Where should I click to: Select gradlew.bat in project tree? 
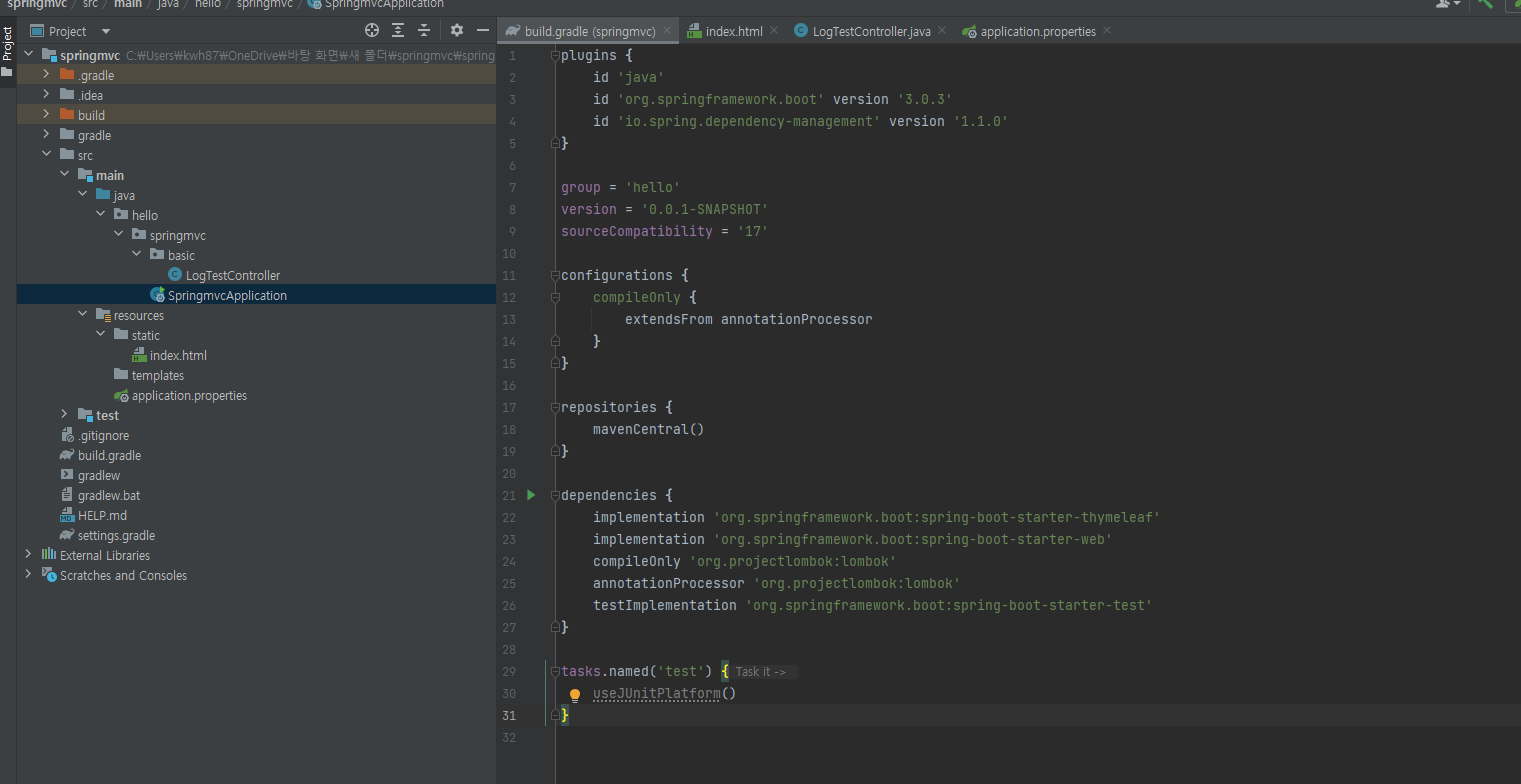point(109,495)
